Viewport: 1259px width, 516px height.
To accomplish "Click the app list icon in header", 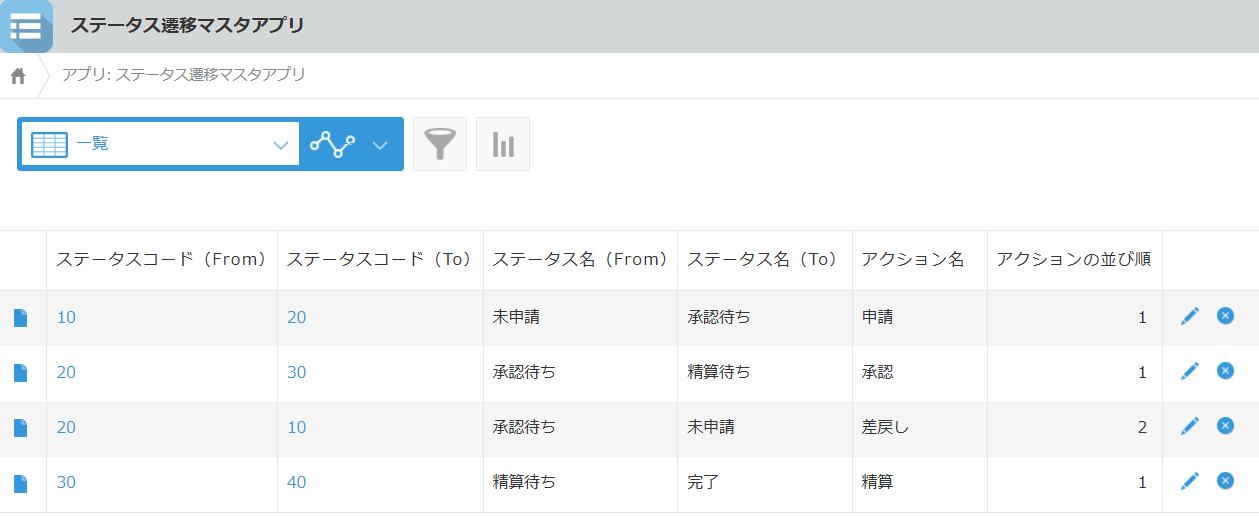I will pyautogui.click(x=26, y=26).
